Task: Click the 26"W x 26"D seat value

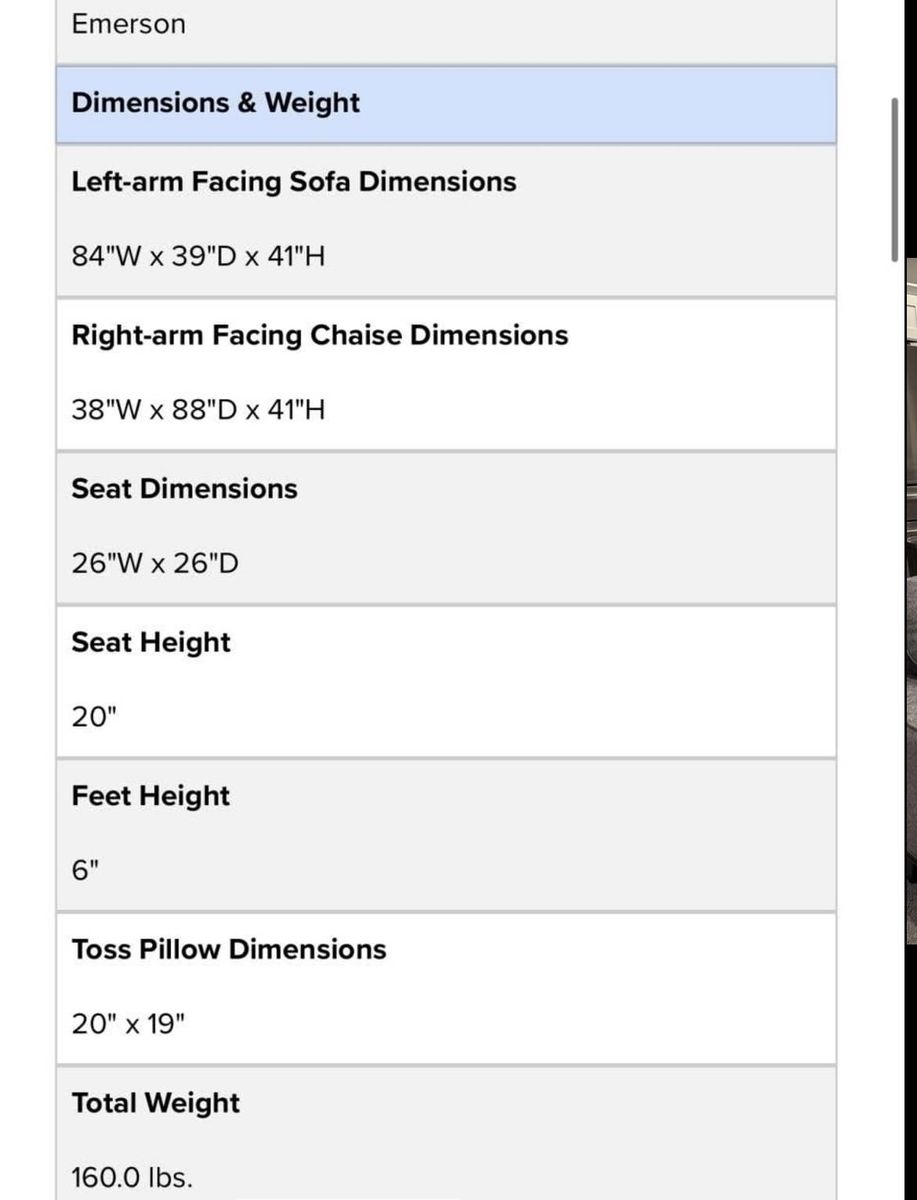Action: (155, 564)
